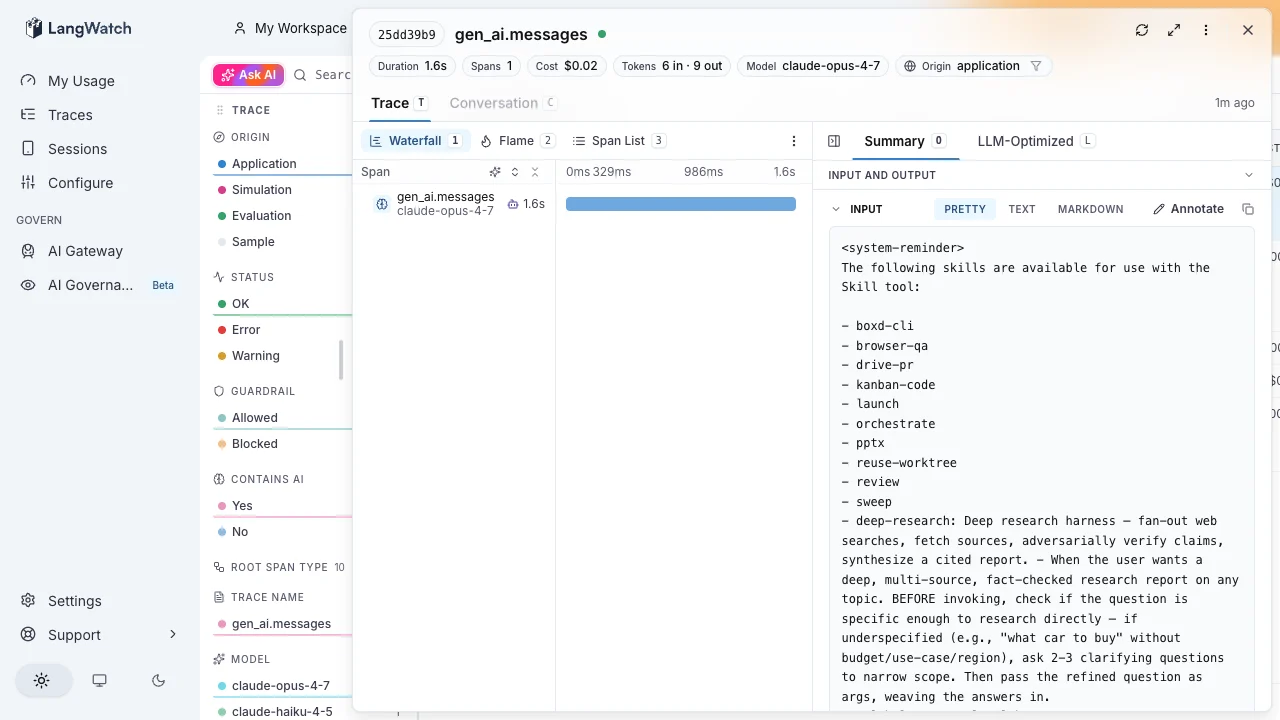Click the Ask AI button

pos(248,75)
